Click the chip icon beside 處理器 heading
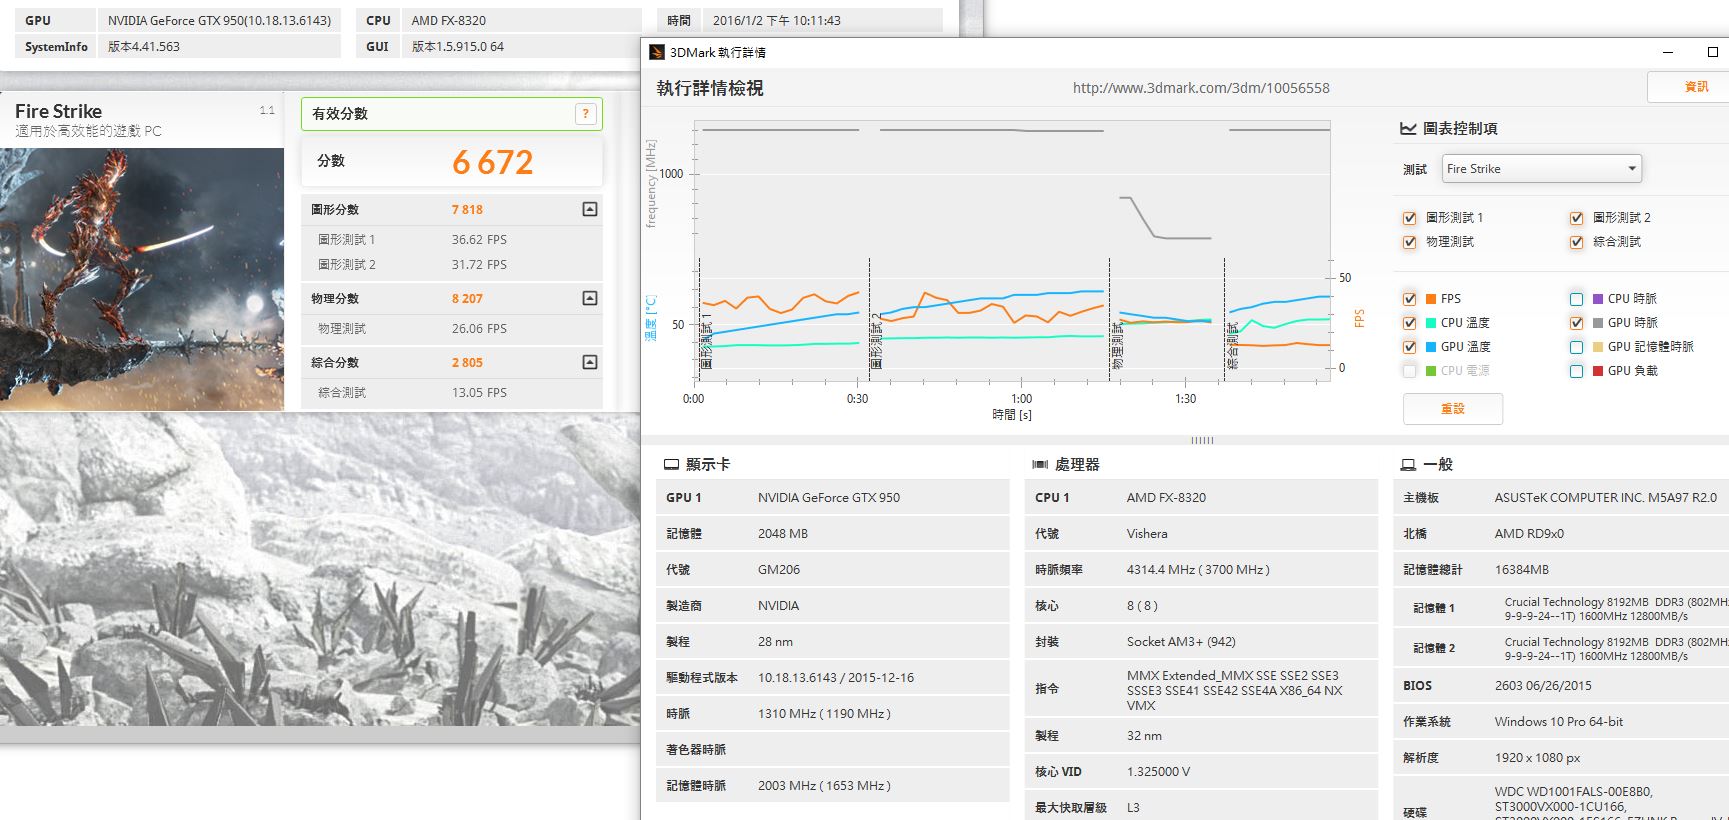Viewport: 1729px width, 820px height. (x=1040, y=465)
